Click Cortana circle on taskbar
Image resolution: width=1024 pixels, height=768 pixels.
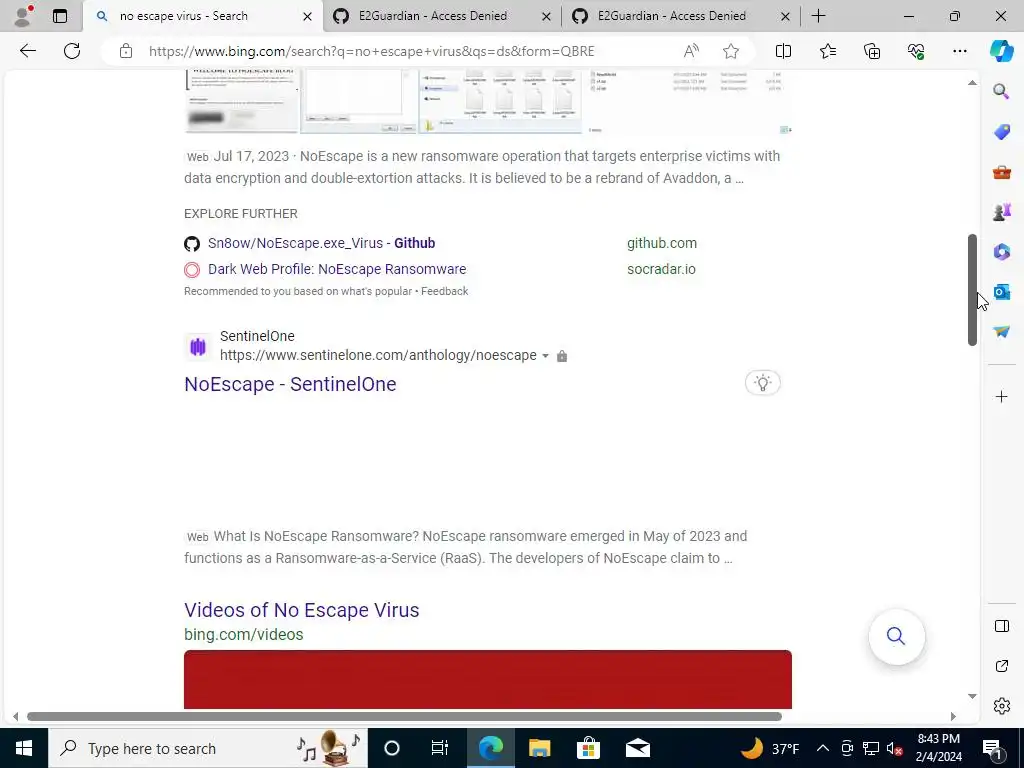[392, 748]
